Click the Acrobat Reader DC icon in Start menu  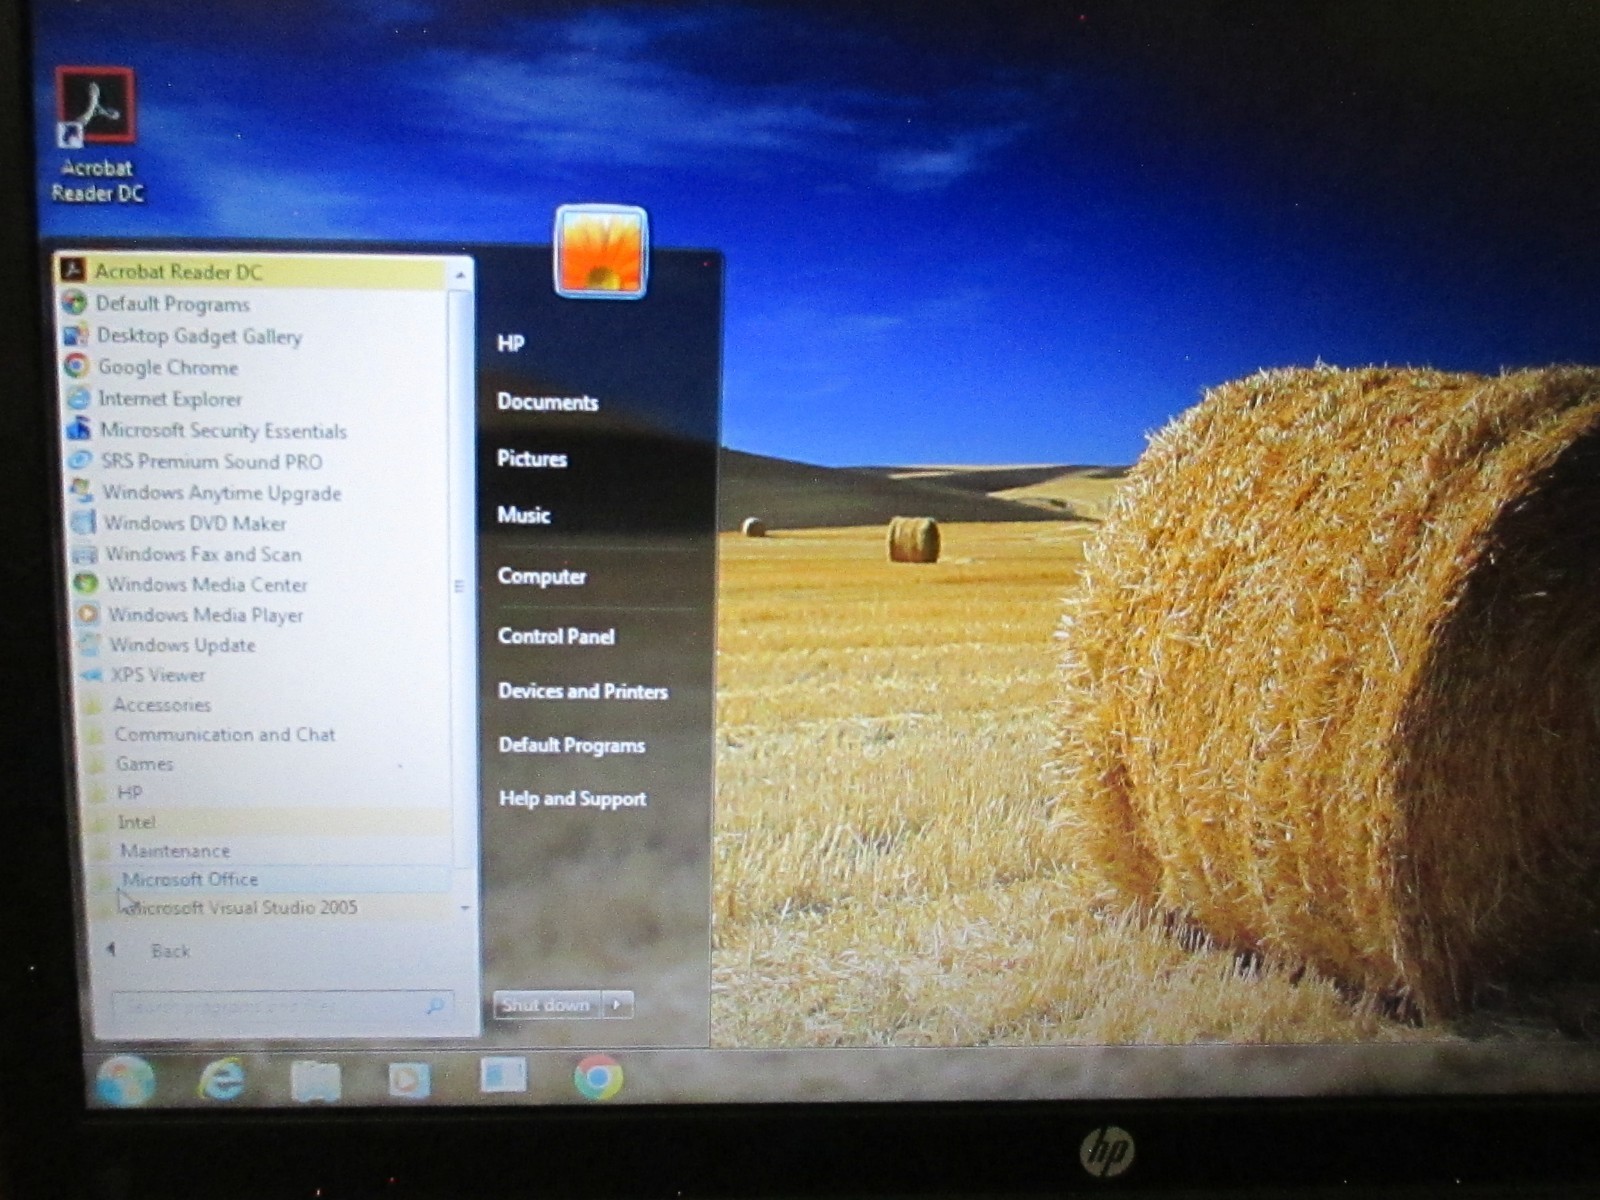(72, 271)
